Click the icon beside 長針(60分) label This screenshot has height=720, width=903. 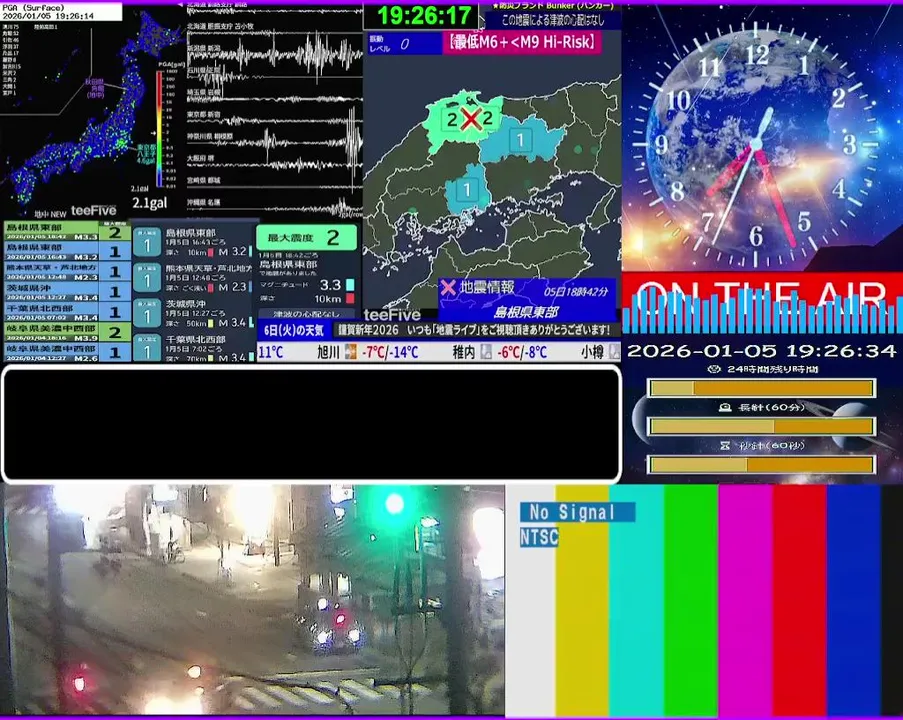pyautogui.click(x=725, y=407)
